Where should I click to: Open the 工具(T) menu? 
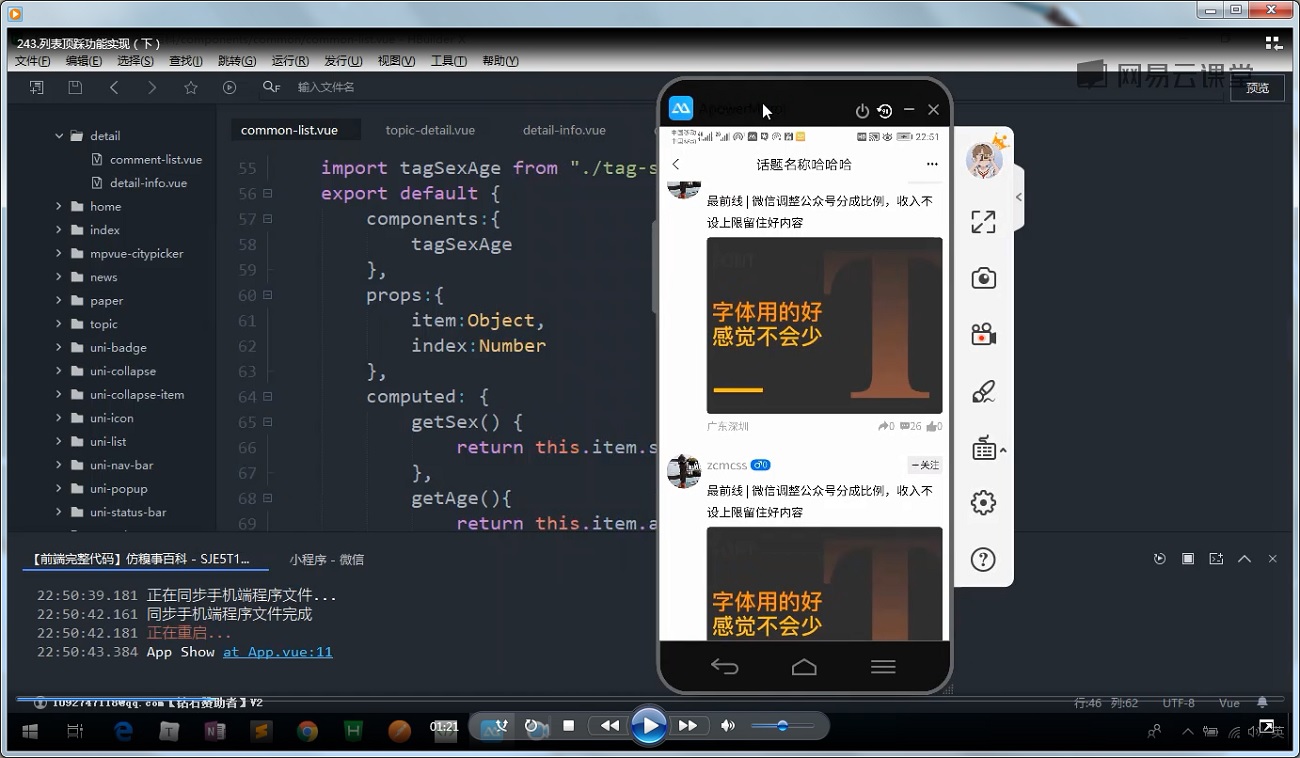(x=449, y=61)
